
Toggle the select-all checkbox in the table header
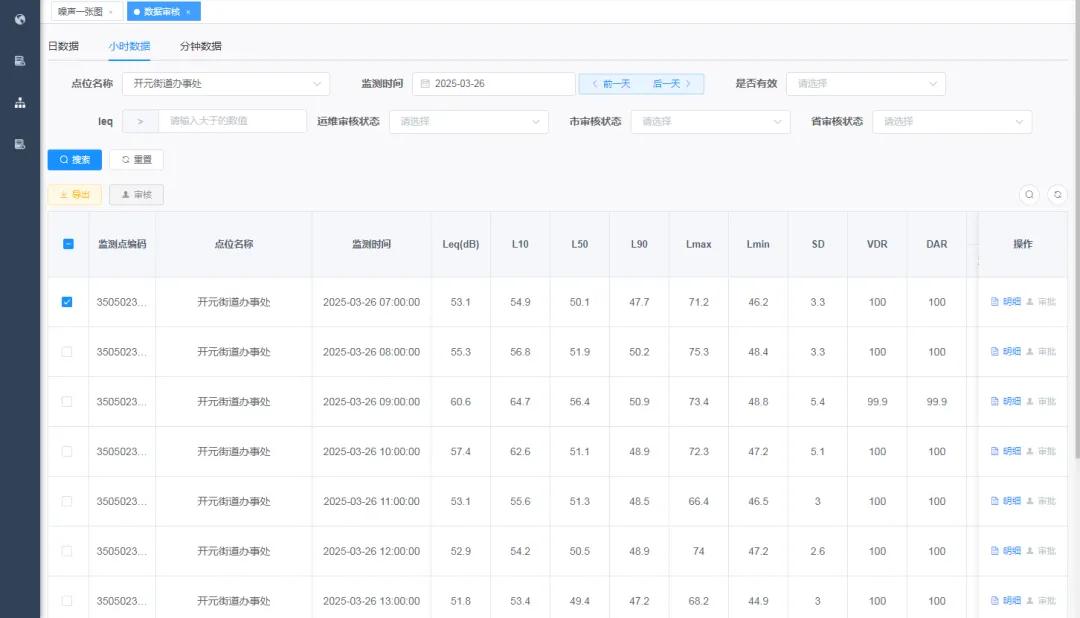[68, 244]
